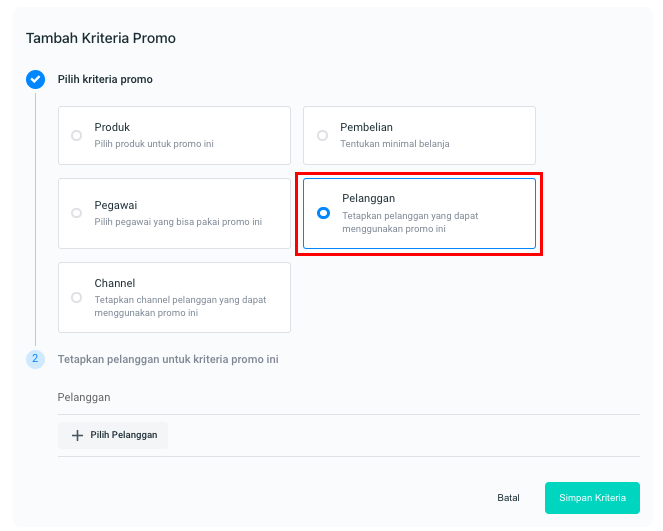This screenshot has width=663, height=531.
Task: Save with the Simpan Kriteria button
Action: [592, 498]
